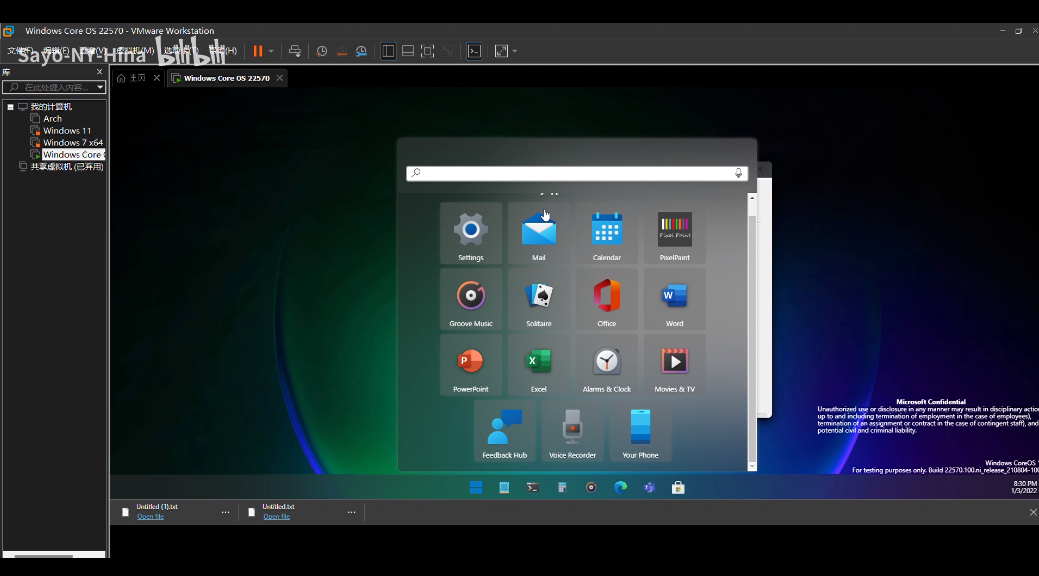
Task: Open Microsoft Store from the taskbar
Action: 678,487
